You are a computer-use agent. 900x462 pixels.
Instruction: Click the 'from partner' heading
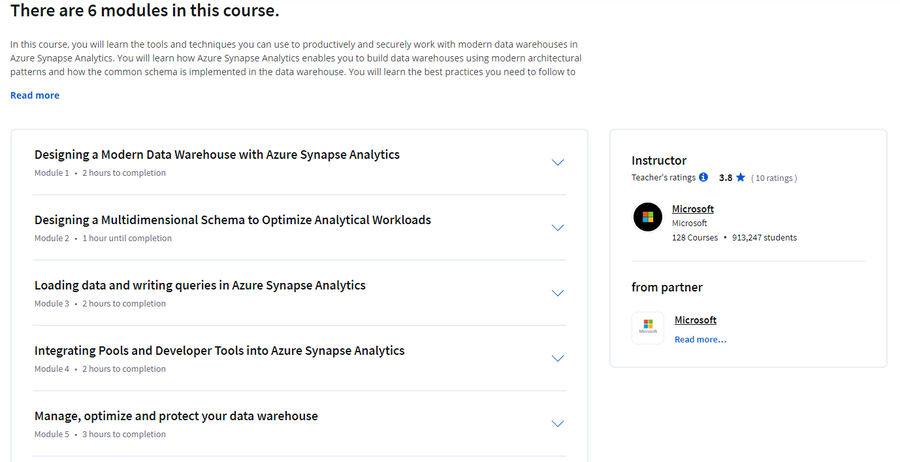point(667,288)
